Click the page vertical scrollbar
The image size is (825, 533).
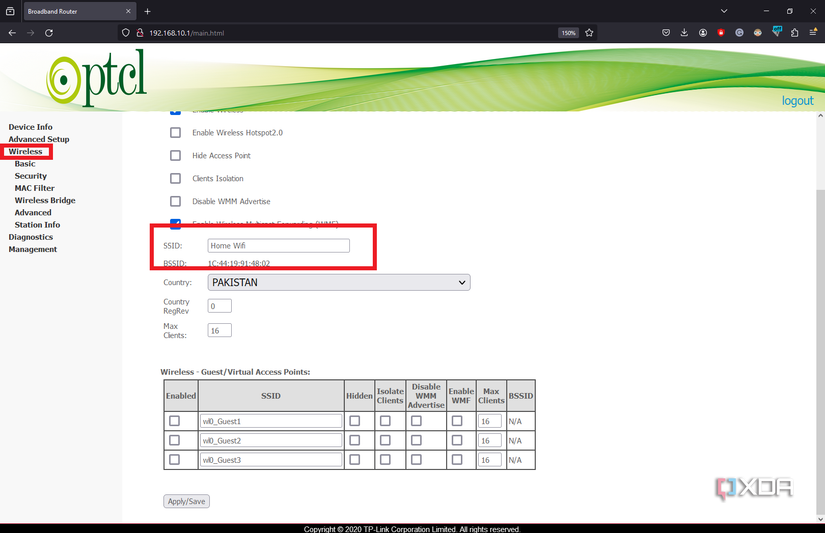820,353
